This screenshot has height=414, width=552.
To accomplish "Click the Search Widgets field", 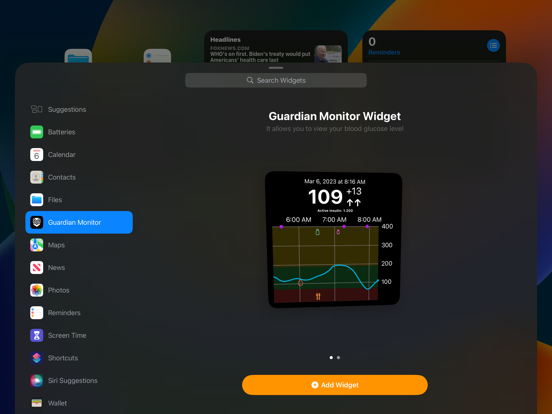I will pos(276,80).
